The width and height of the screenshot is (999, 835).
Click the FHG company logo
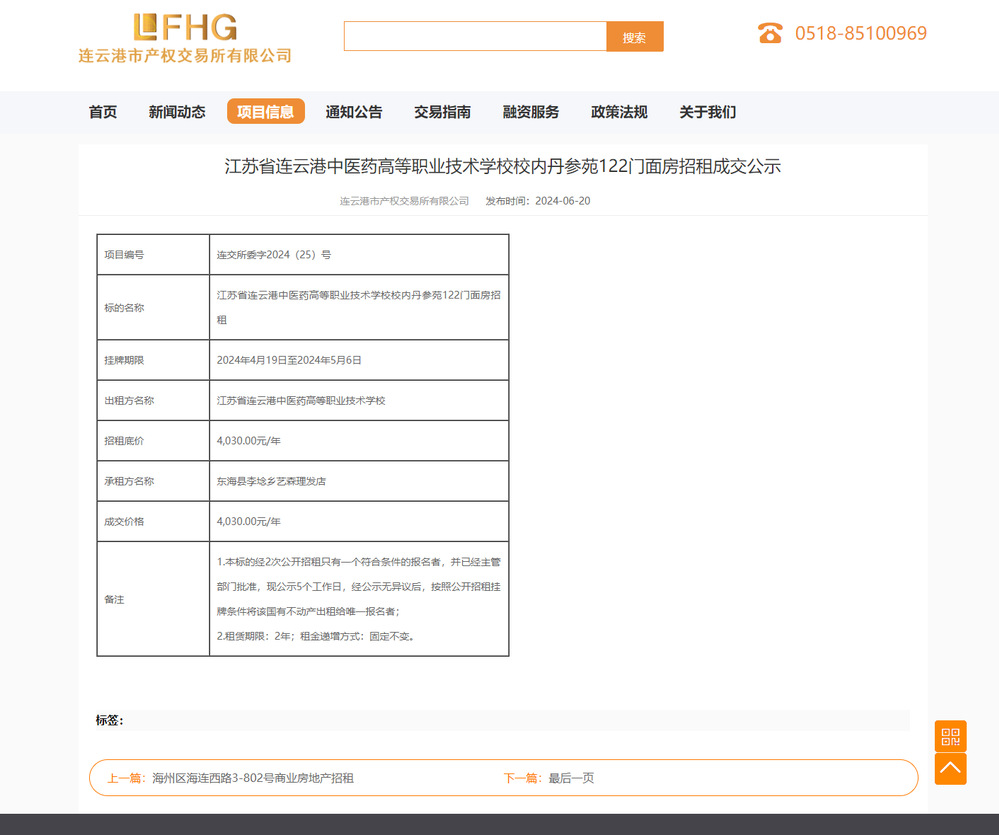(185, 27)
